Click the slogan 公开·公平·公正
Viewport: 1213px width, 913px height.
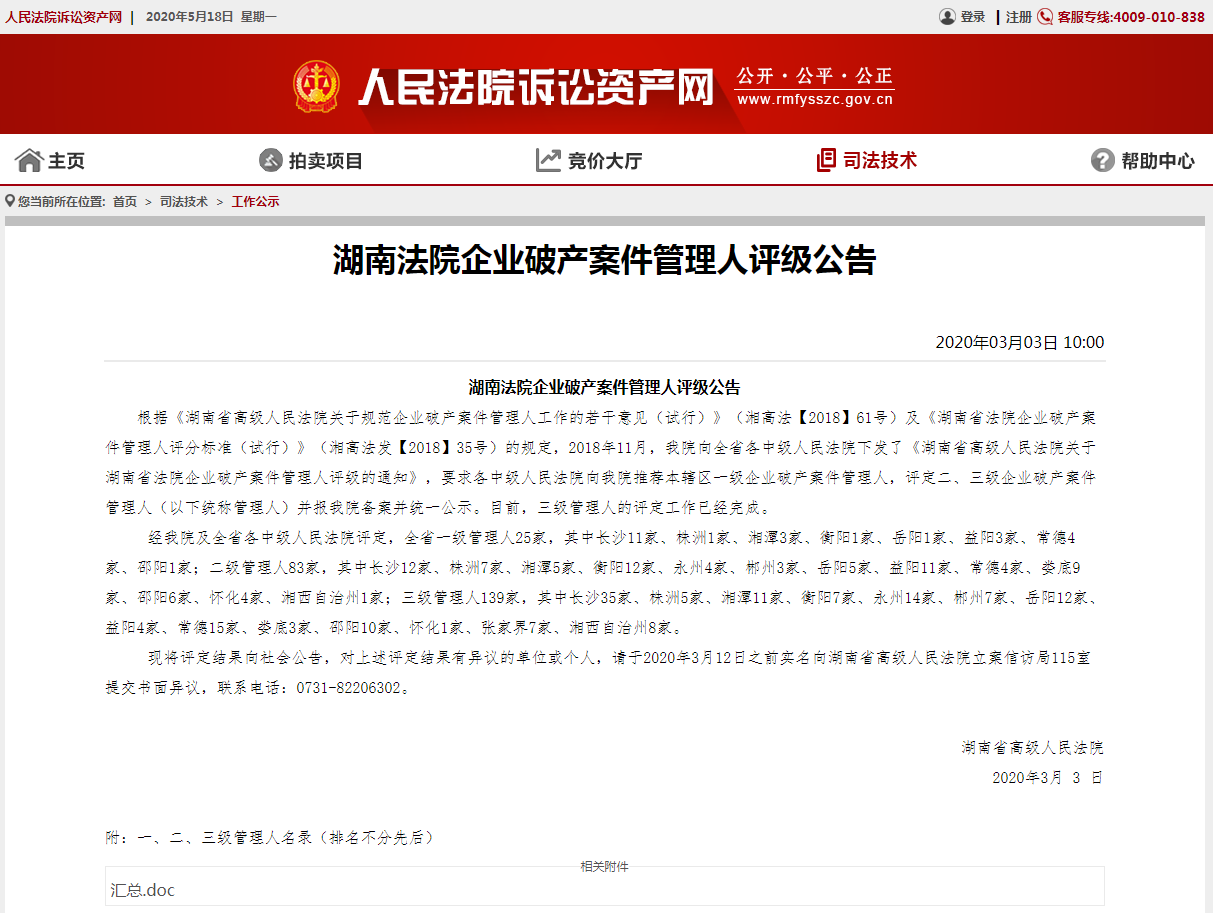[x=814, y=77]
